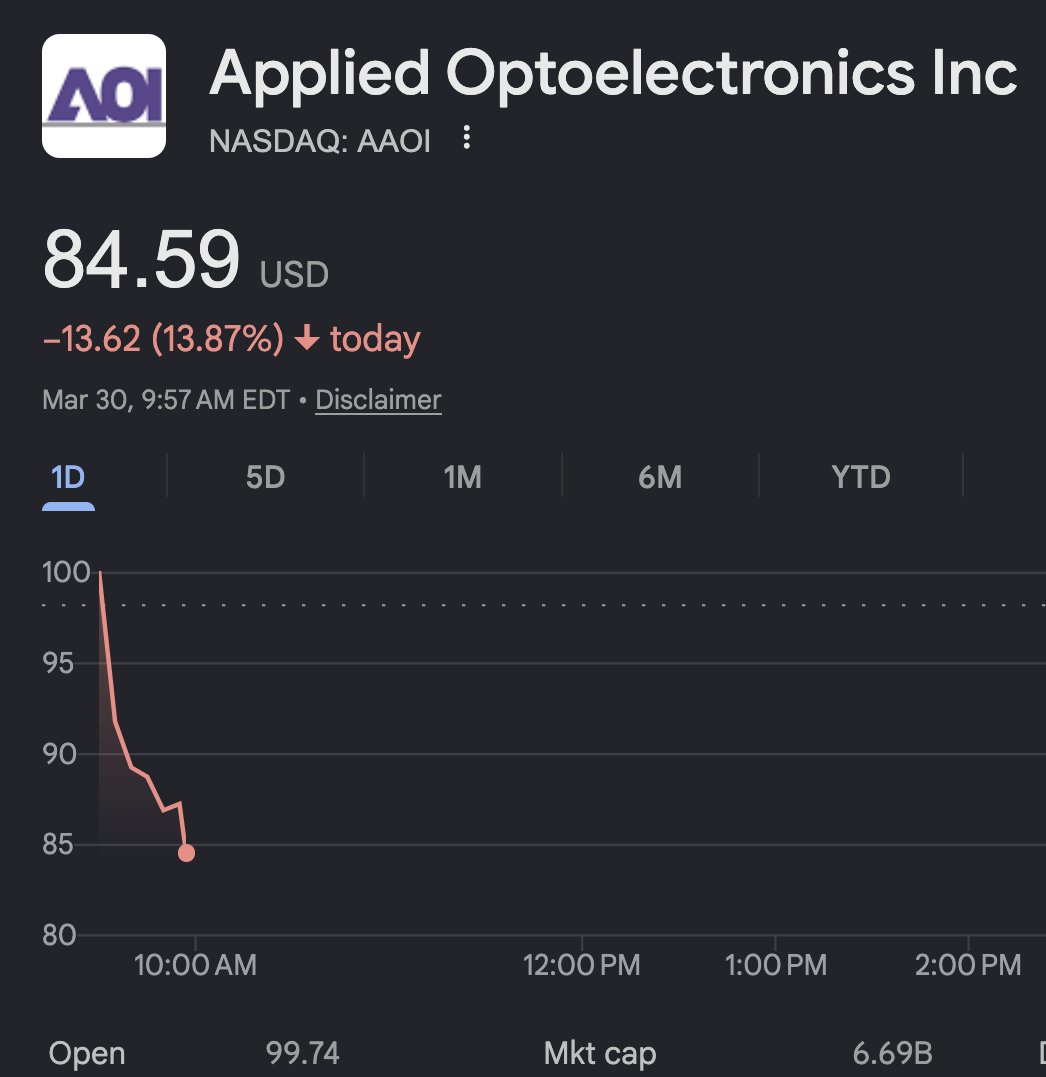
Task: Select the YTD chart range tab
Action: click(861, 478)
